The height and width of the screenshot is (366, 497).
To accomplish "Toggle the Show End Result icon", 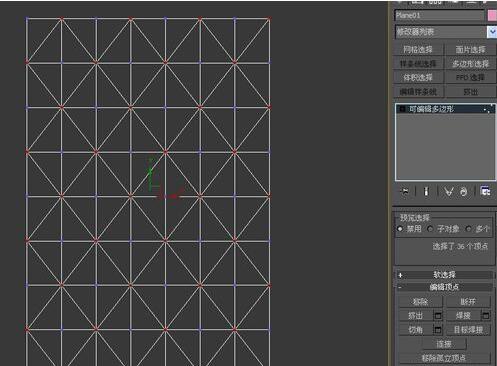I will click(426, 192).
